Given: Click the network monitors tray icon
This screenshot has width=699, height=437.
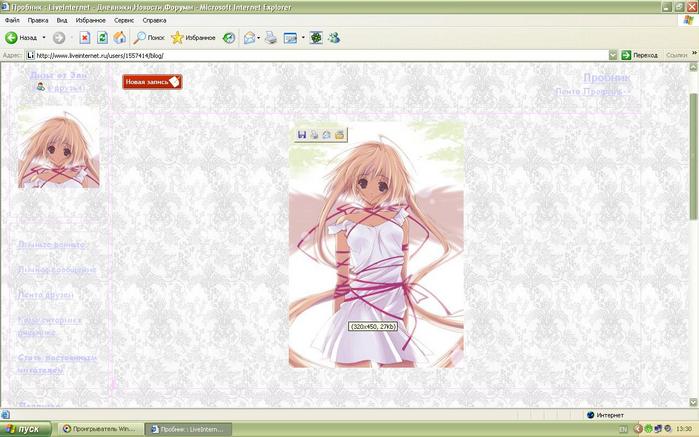Looking at the screenshot, I should [658, 429].
